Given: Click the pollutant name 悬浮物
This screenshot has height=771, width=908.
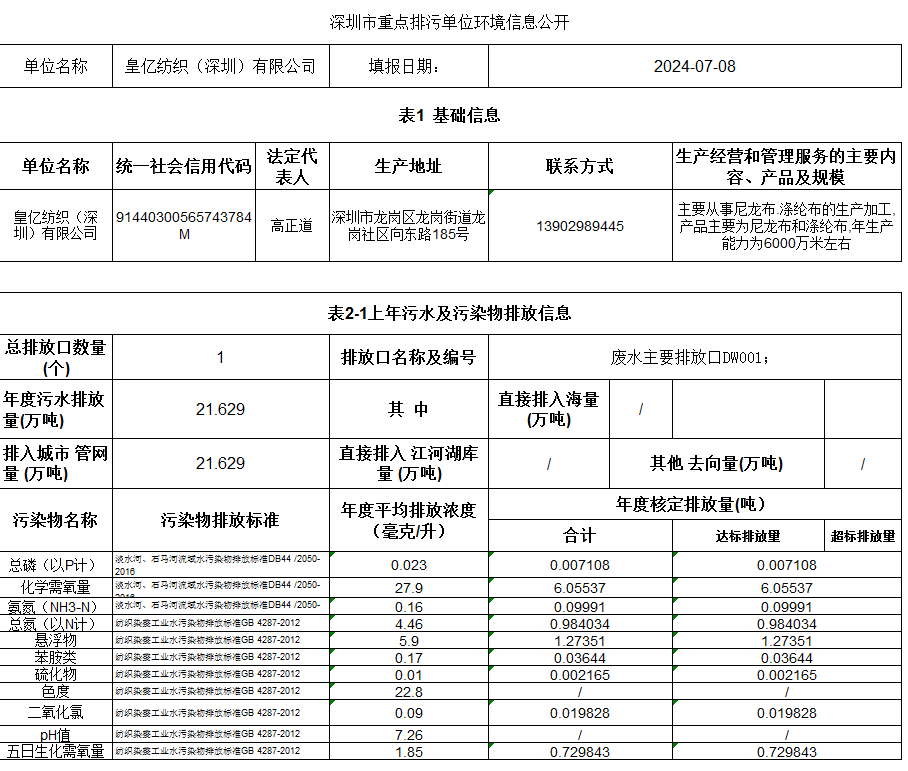Looking at the screenshot, I should tap(56, 641).
